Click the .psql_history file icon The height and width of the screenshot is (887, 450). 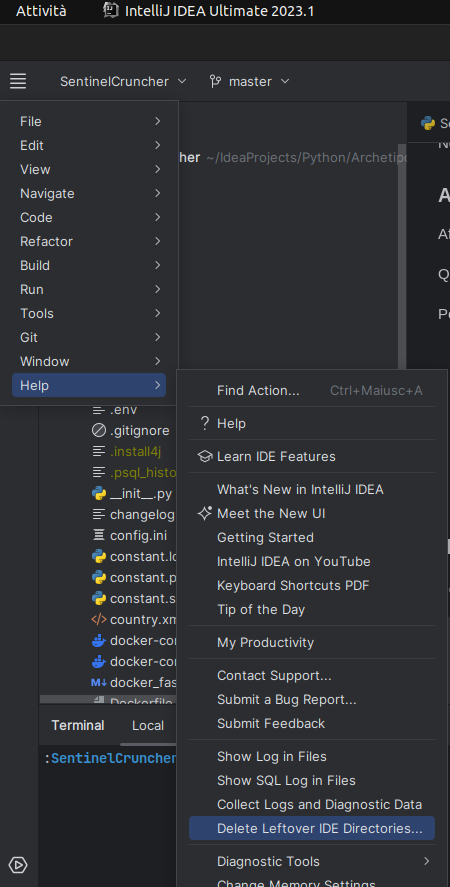[99, 472]
